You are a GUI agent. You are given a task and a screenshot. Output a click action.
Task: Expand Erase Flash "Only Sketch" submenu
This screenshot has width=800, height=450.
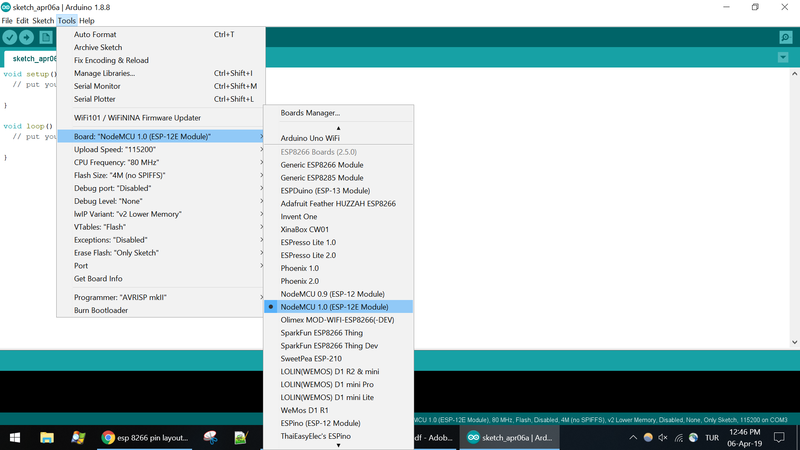point(161,253)
